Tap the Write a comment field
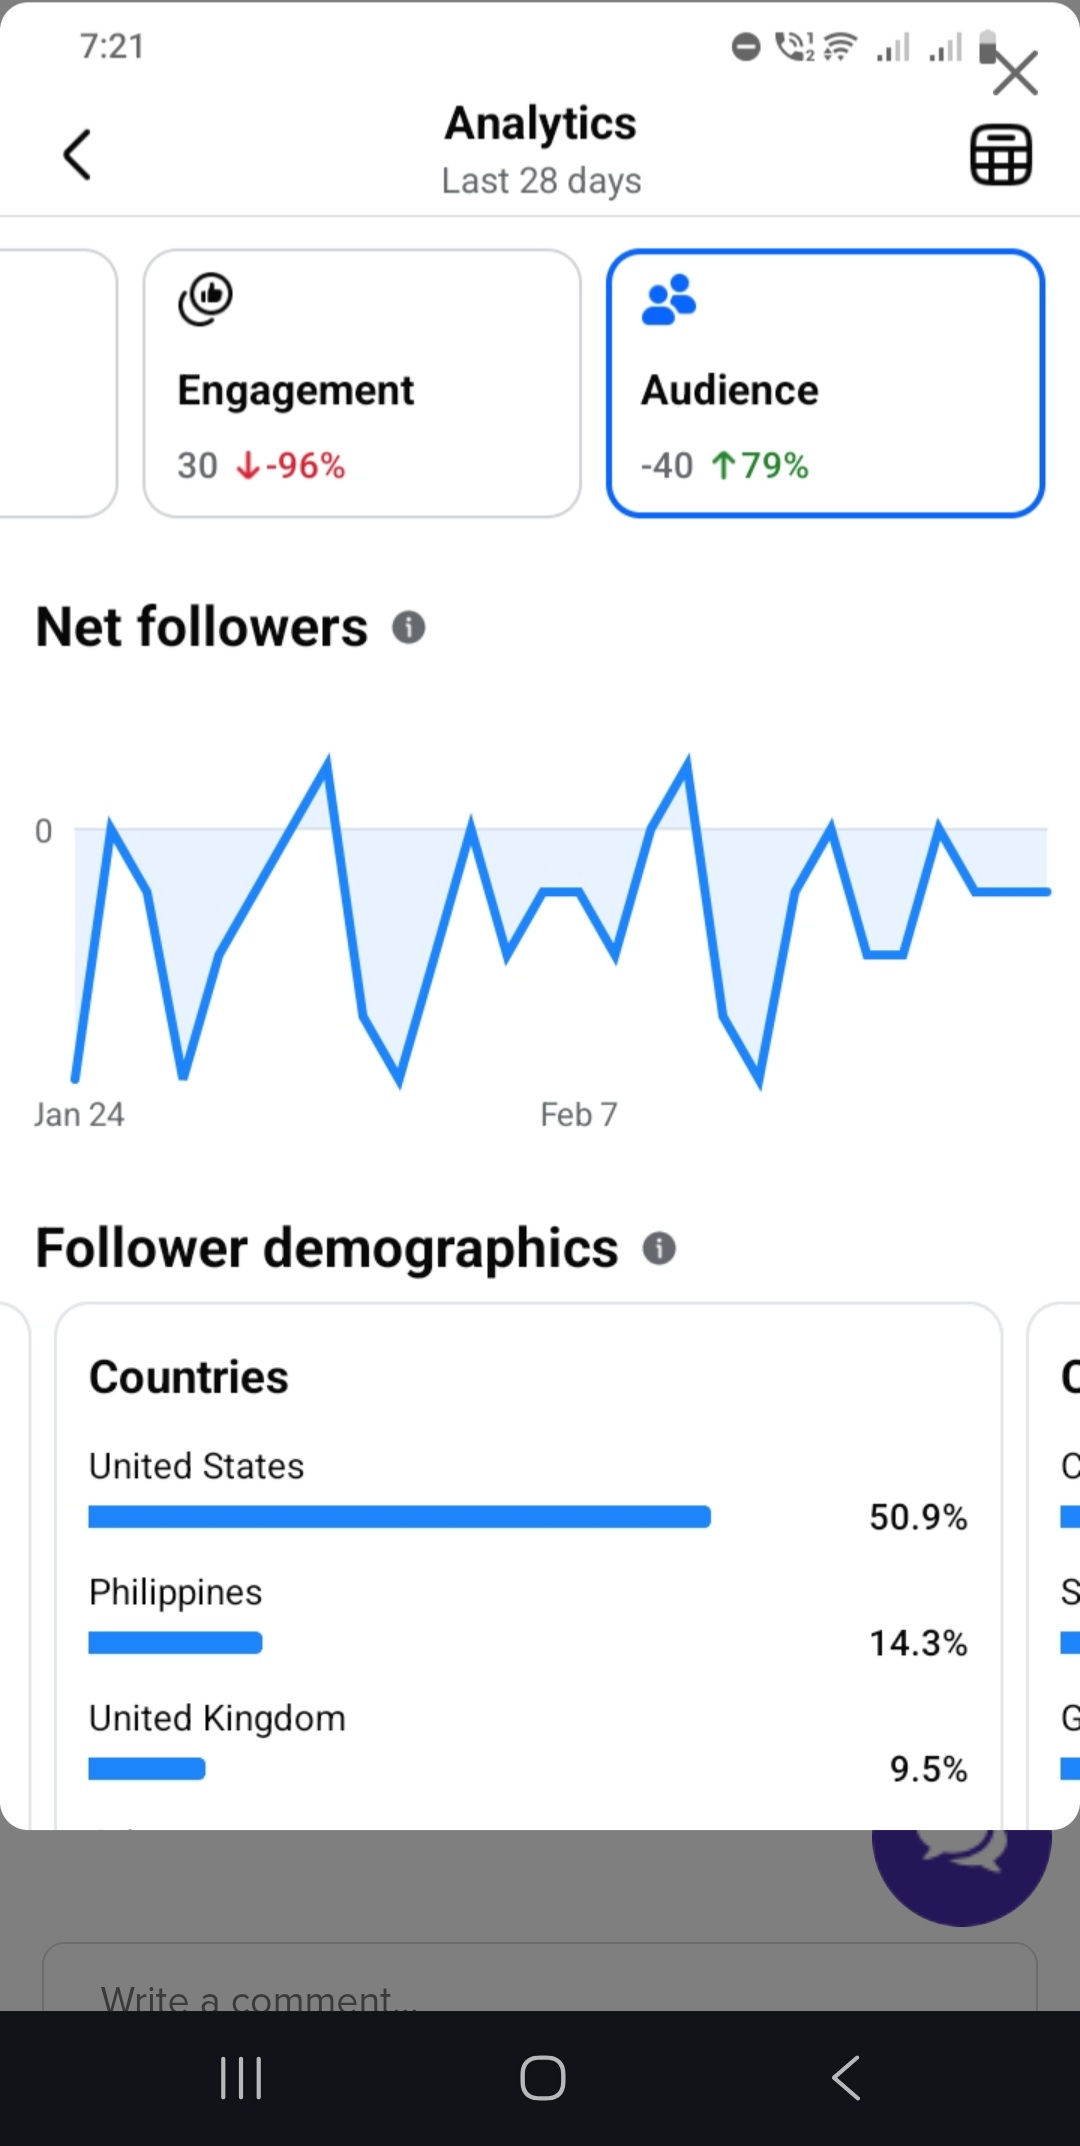The height and width of the screenshot is (2146, 1080). tap(540, 1990)
